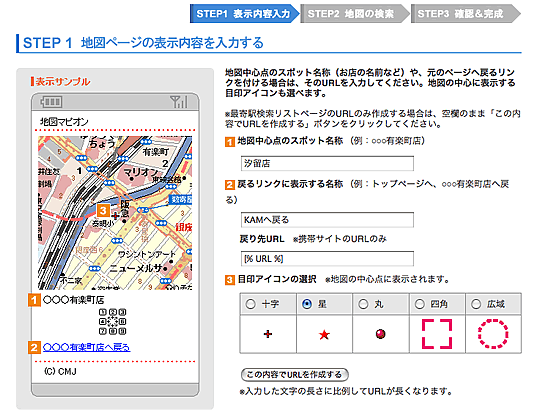Open STEP2 地図の検索 tab
The image size is (540, 418).
[355, 14]
